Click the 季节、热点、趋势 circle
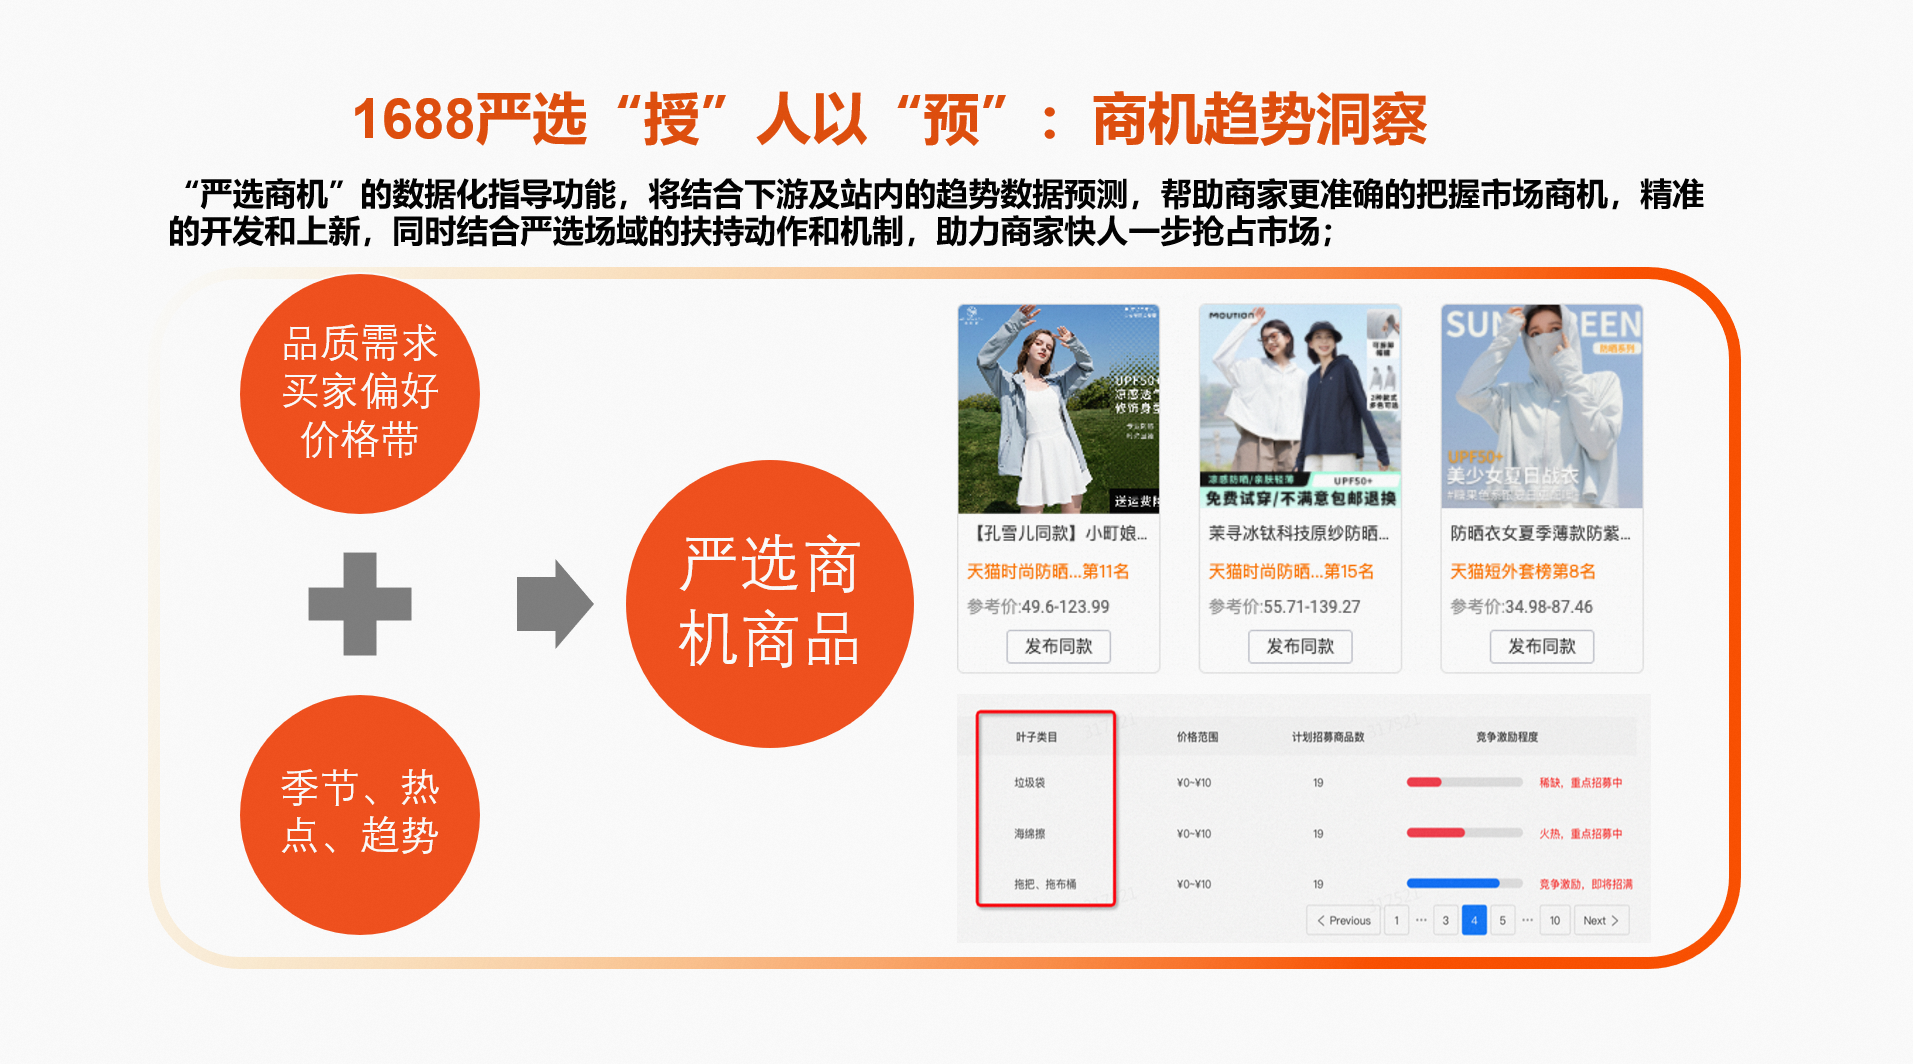The width and height of the screenshot is (1913, 1064). [360, 814]
